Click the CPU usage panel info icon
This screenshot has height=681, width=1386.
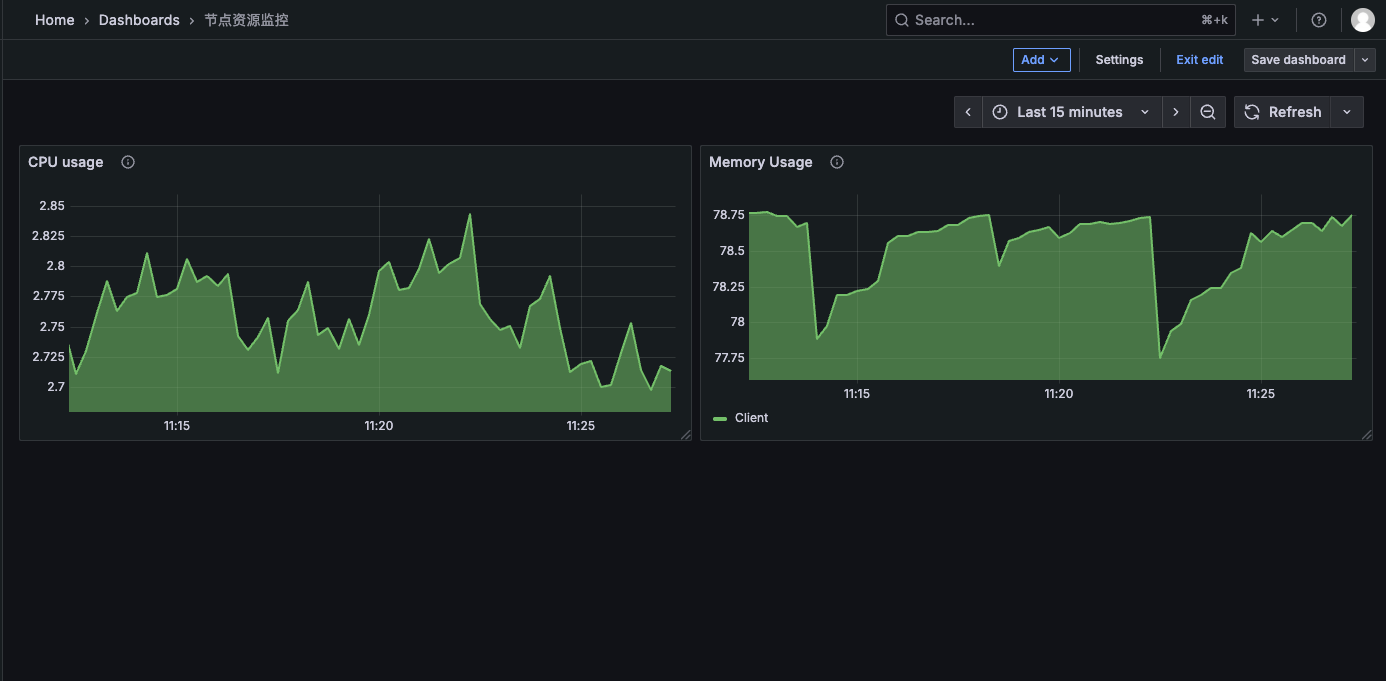click(127, 161)
